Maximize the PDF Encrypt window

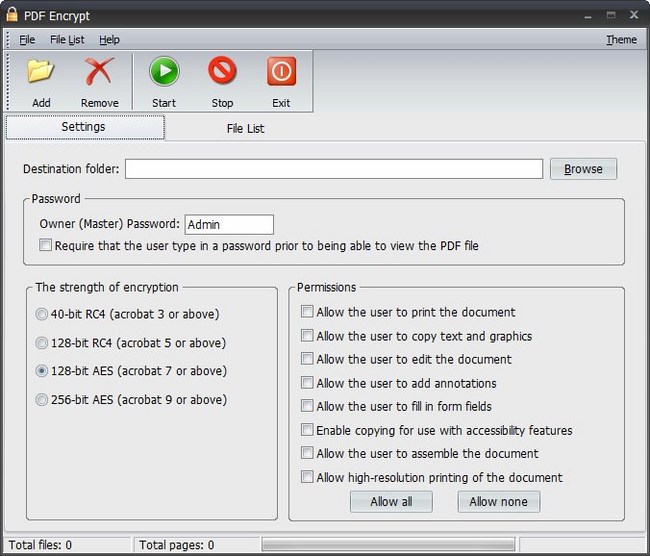611,15
